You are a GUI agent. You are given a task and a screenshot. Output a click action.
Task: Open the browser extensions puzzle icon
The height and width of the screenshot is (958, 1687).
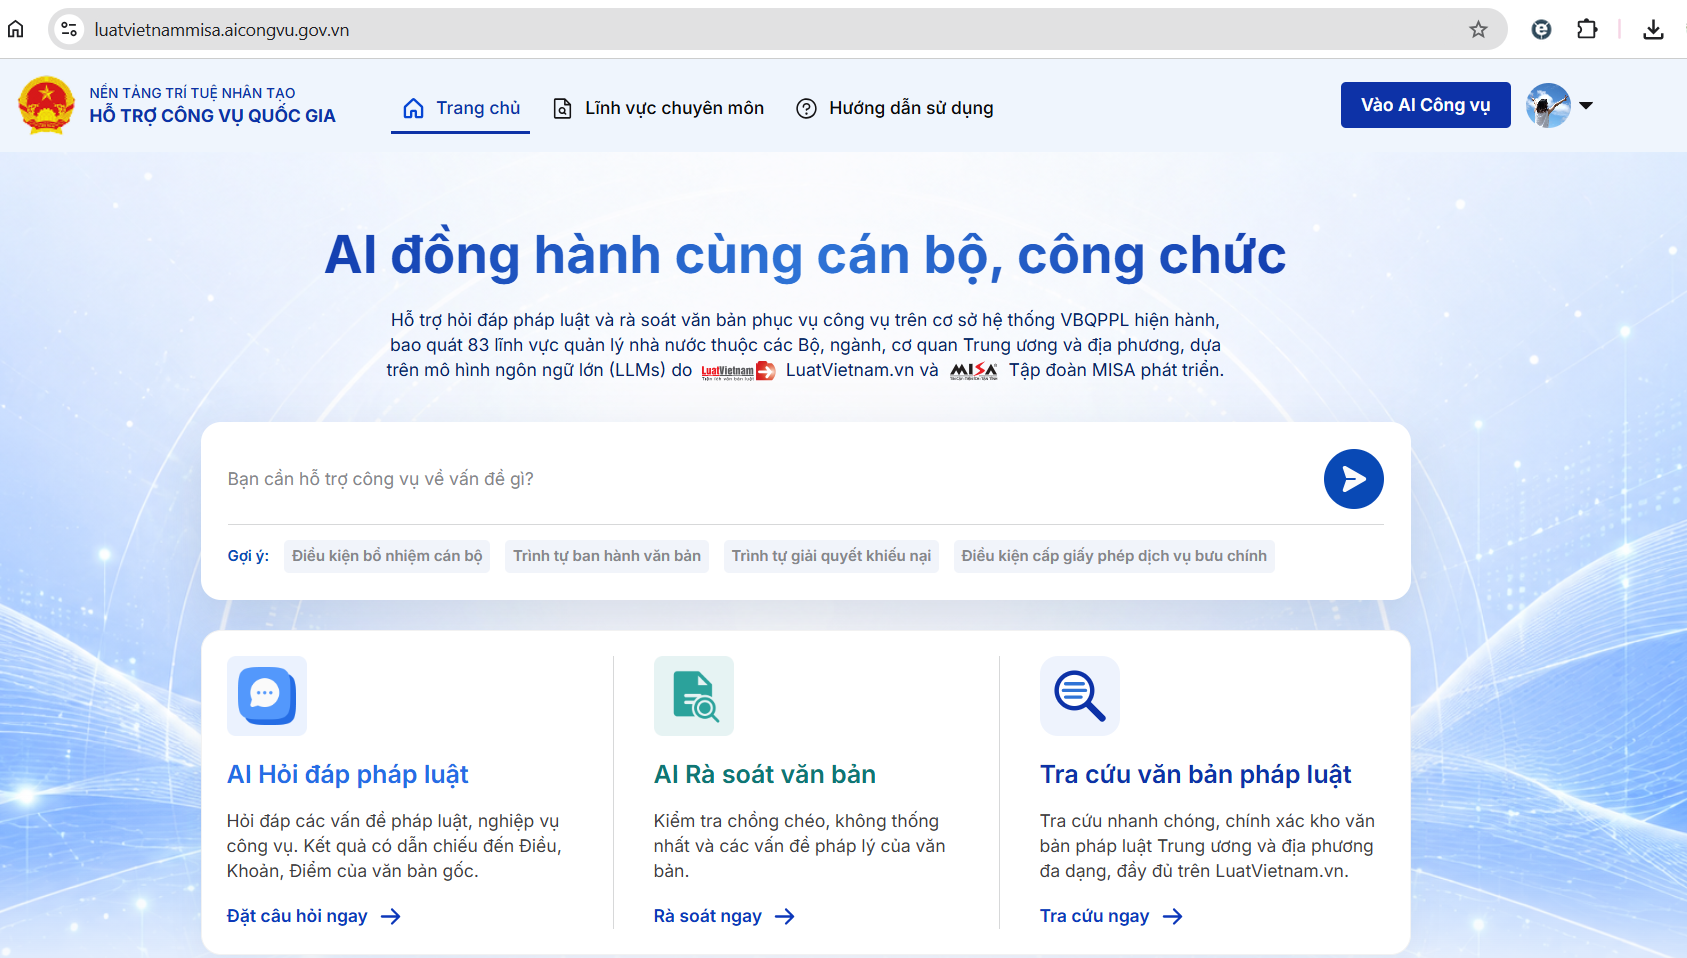tap(1587, 29)
